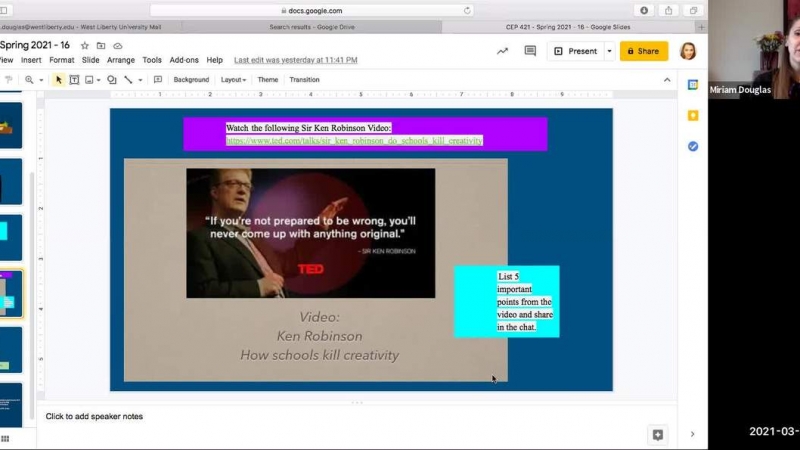The width and height of the screenshot is (800, 450).
Task: Click the Background button in toolbar
Action: 191,80
